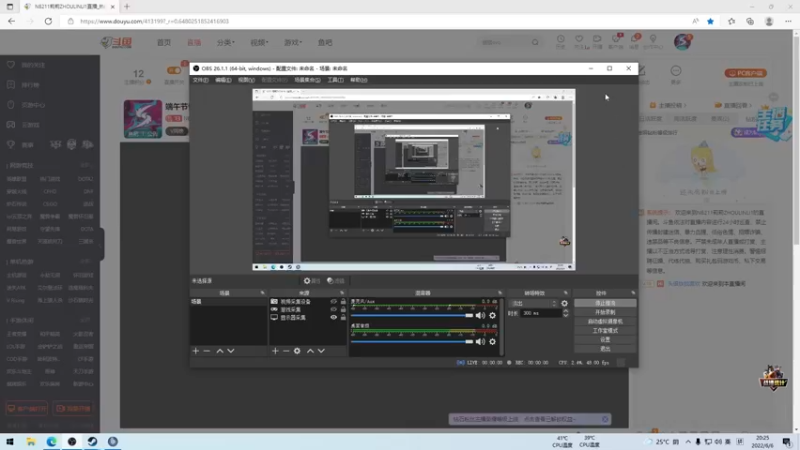Click 工作室模式 button
This screenshot has width=800, height=450.
coord(605,331)
